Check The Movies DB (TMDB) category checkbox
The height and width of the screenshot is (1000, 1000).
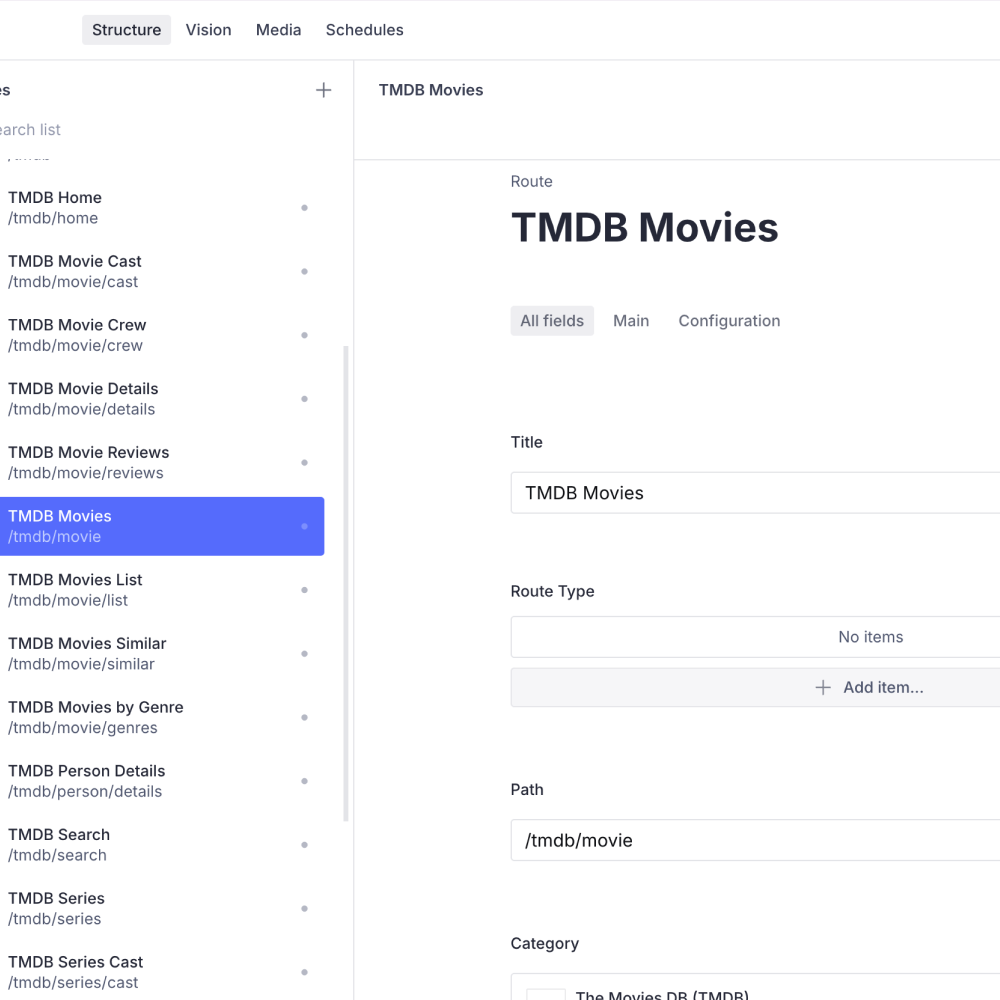coord(545,993)
